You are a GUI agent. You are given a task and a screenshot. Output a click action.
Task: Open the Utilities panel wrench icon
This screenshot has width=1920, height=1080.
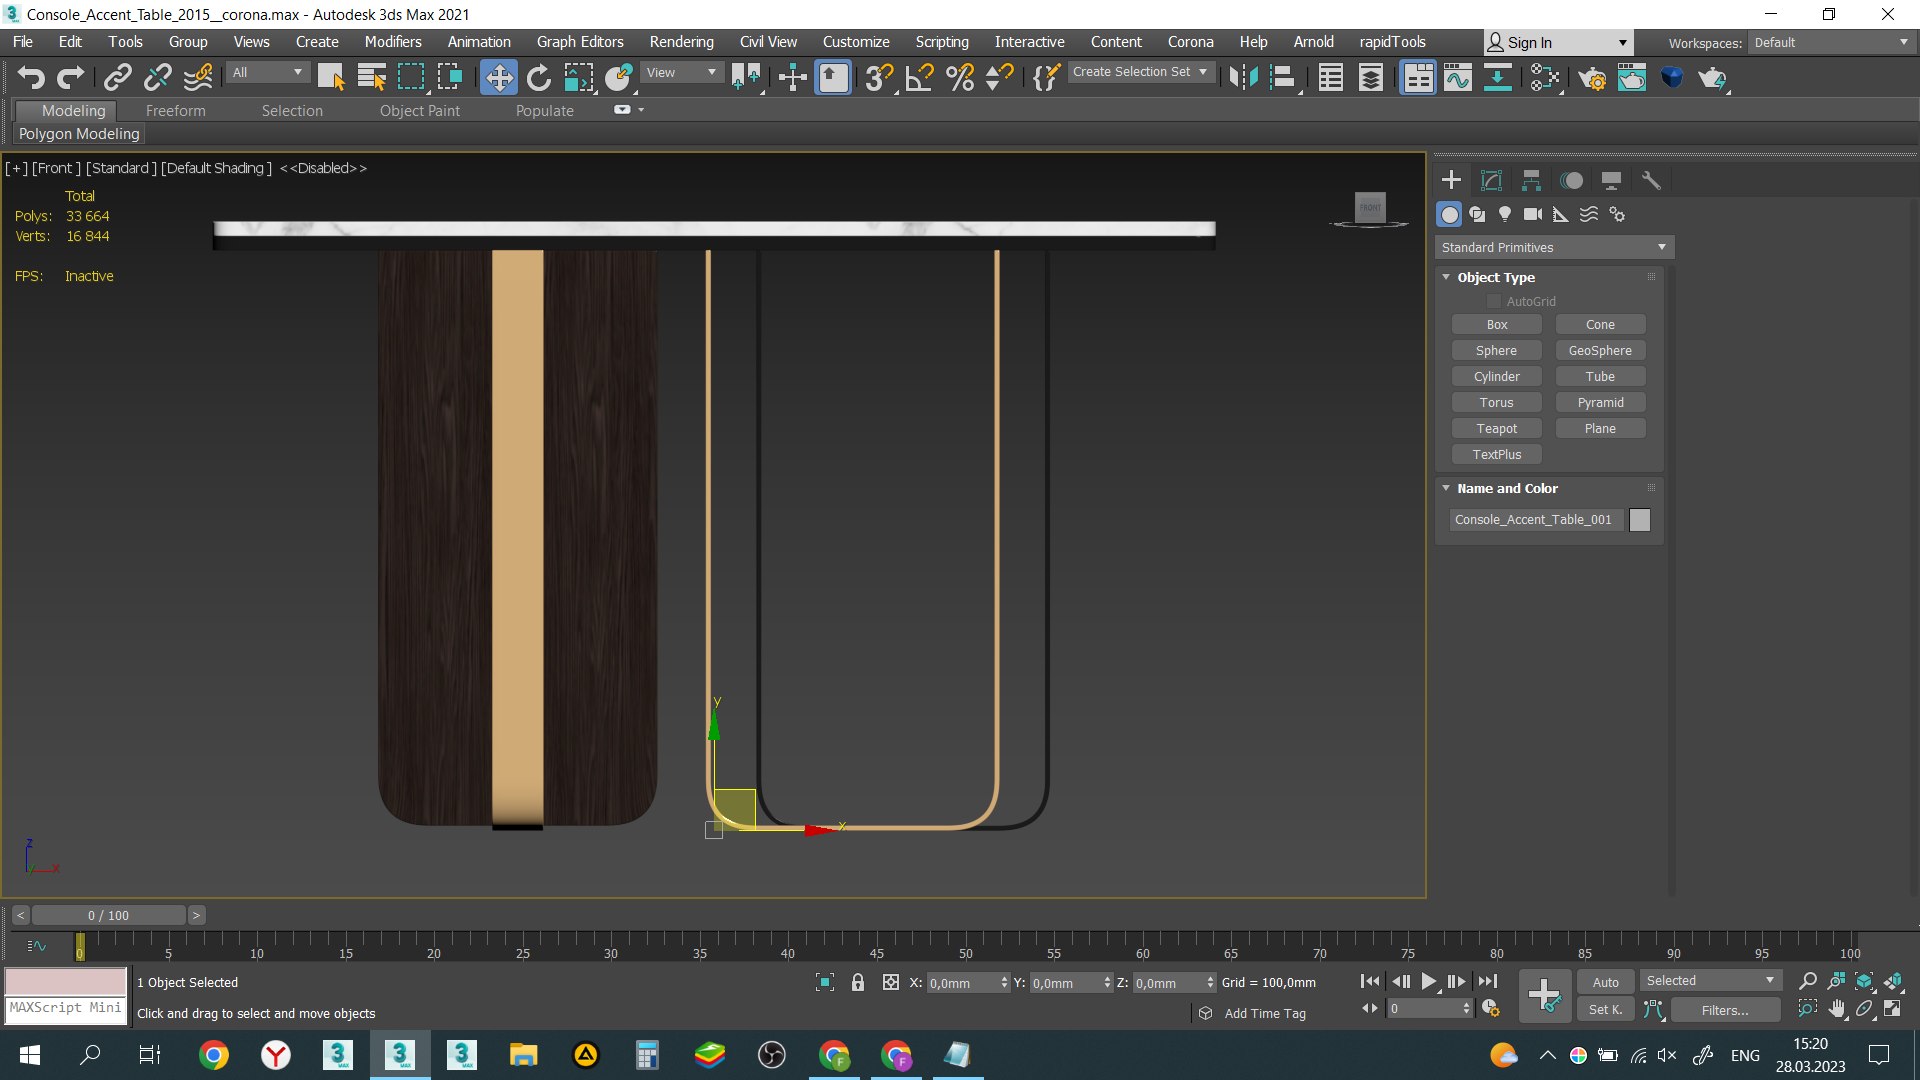pos(1651,180)
